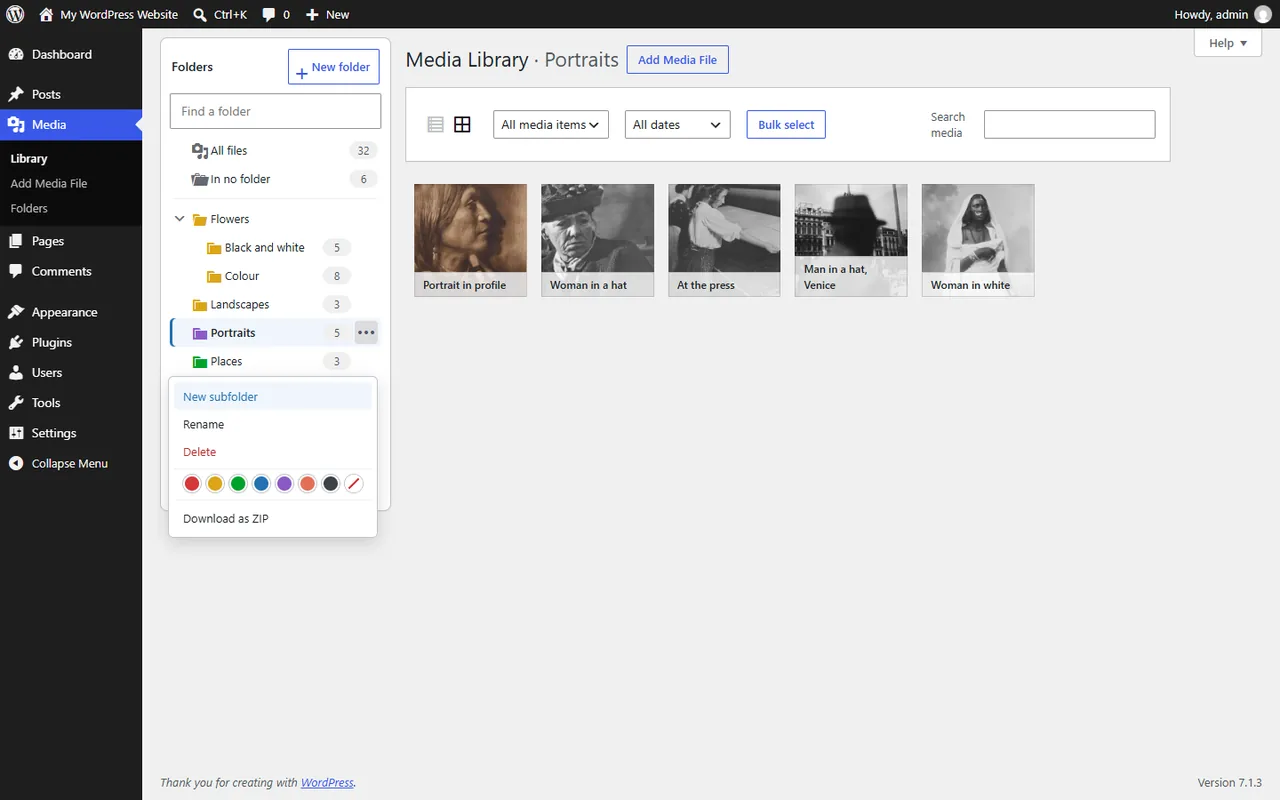Focus the Find a folder field
The image size is (1280, 800).
coord(276,111)
